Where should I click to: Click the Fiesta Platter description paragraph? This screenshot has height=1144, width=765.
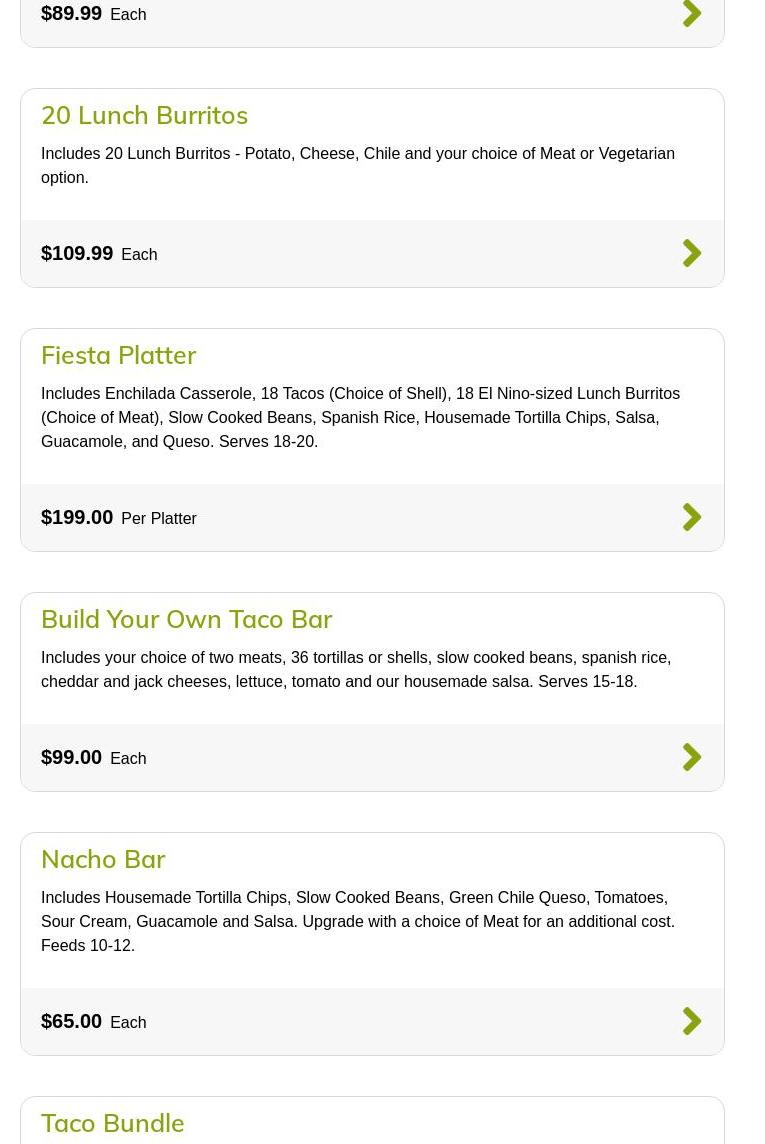pyautogui.click(x=360, y=417)
